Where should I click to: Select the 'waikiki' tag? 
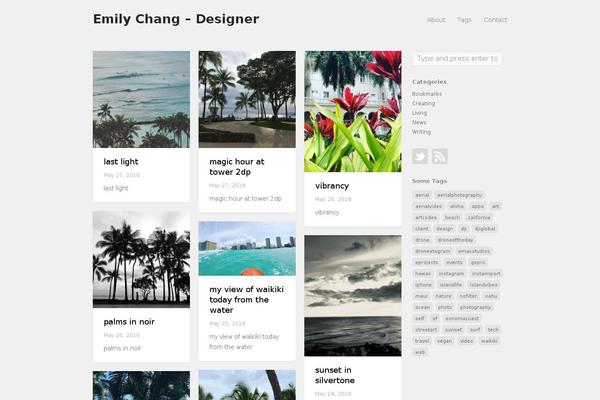click(x=489, y=341)
